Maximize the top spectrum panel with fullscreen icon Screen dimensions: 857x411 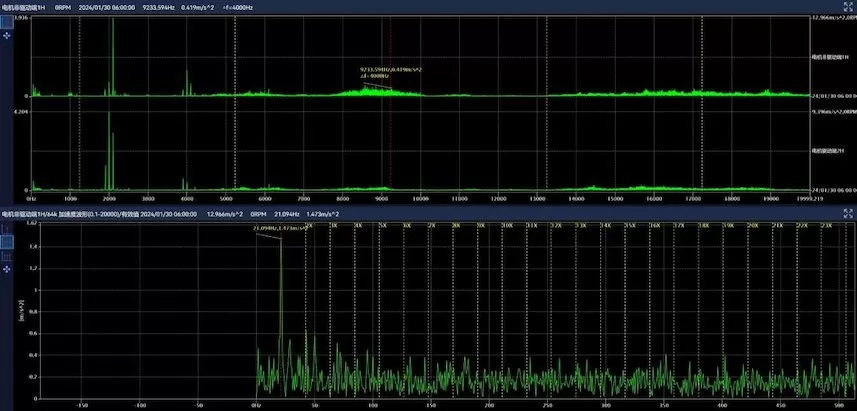pyautogui.click(x=849, y=6)
